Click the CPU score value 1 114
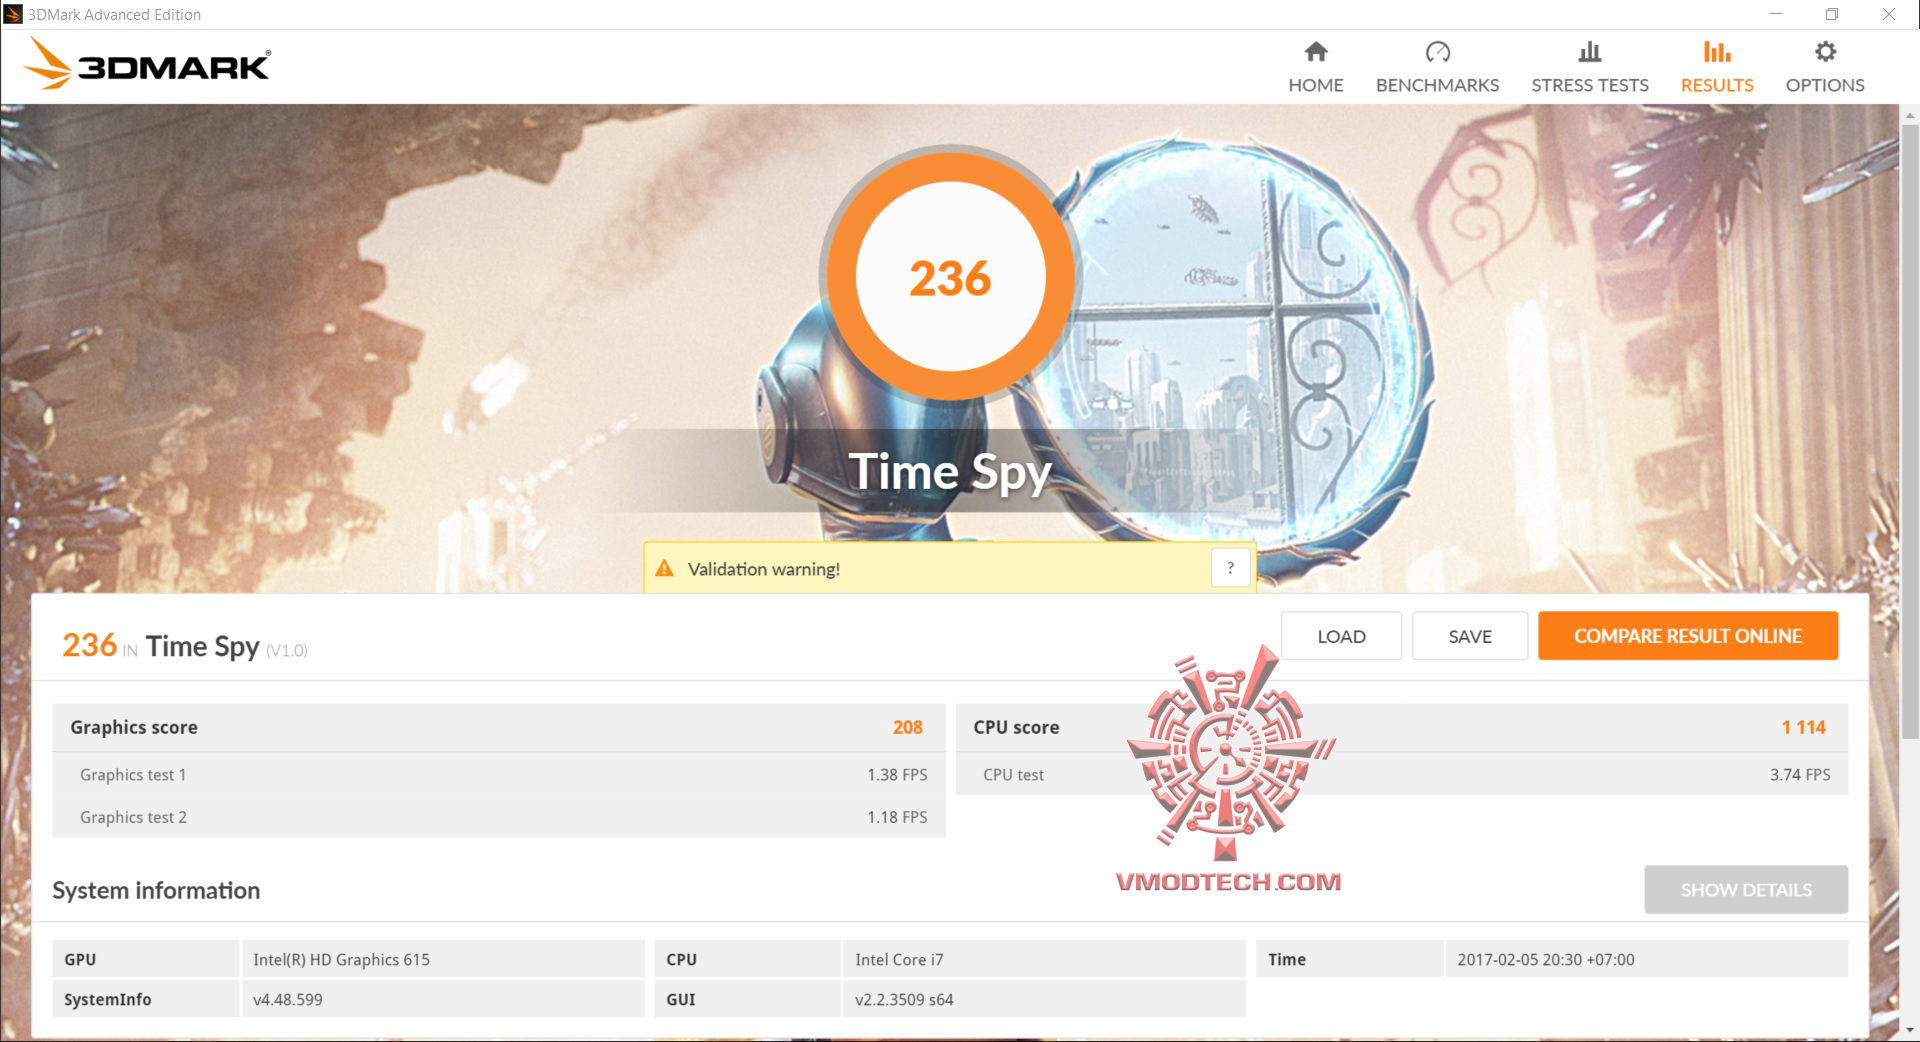 pos(1804,727)
